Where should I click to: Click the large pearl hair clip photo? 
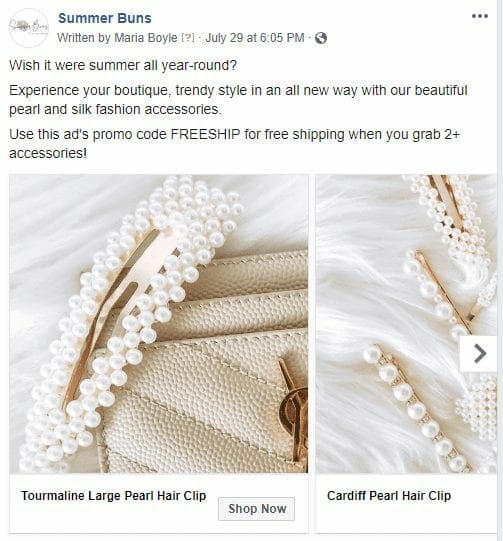pos(159,324)
